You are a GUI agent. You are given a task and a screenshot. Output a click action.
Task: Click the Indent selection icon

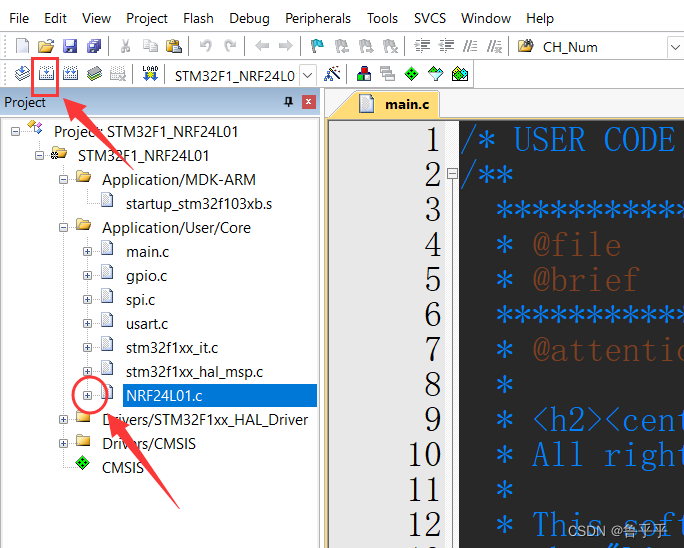pos(422,46)
